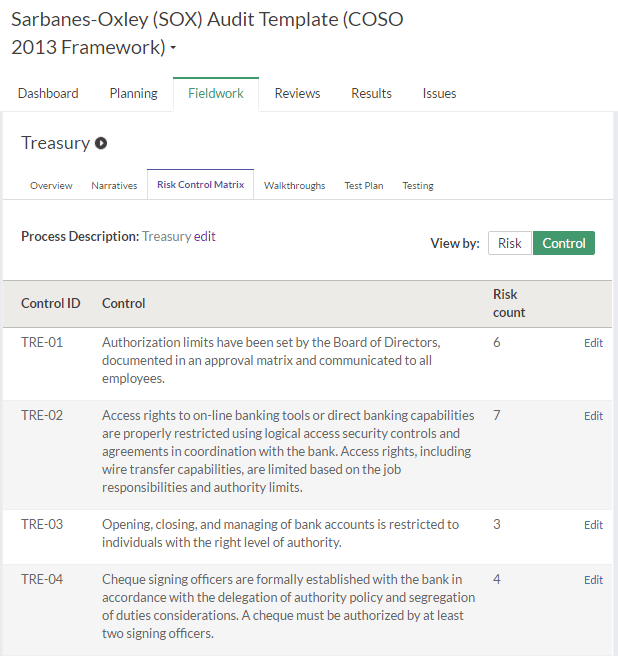
Task: Click the Treasury arrow circle icon
Action: (x=101, y=143)
